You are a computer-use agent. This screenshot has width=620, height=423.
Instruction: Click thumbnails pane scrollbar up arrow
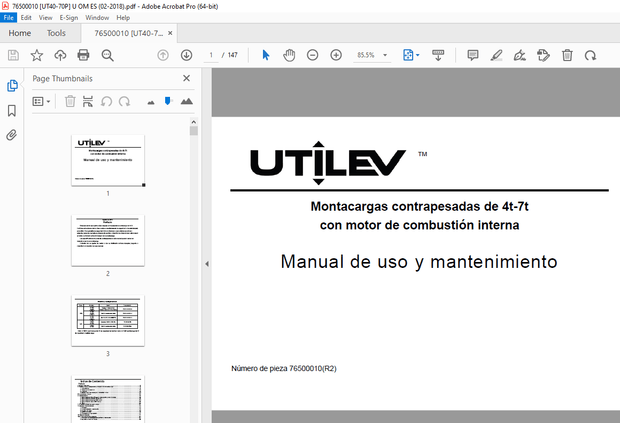click(x=193, y=122)
